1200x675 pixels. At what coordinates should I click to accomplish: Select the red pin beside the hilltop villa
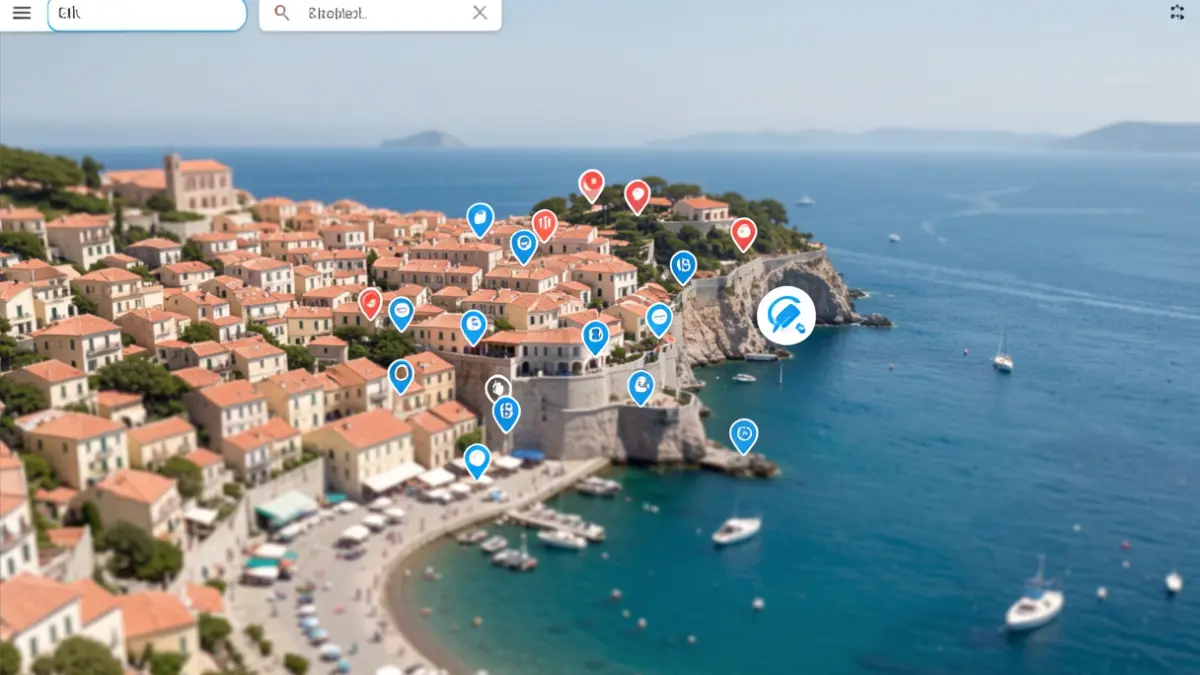point(637,197)
